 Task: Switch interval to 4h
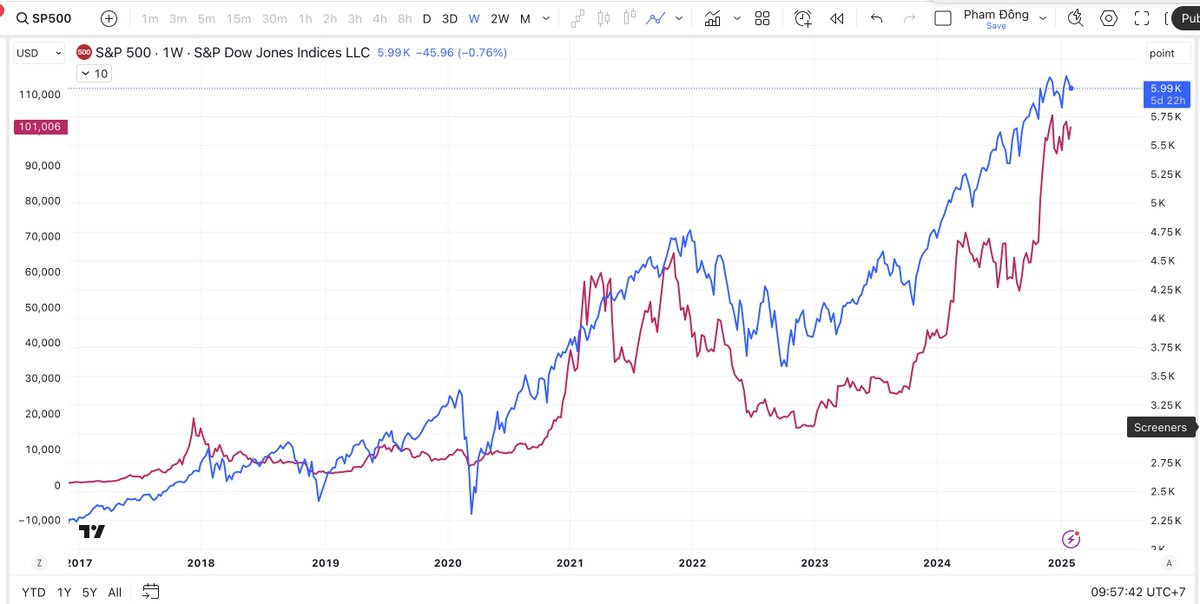379,18
